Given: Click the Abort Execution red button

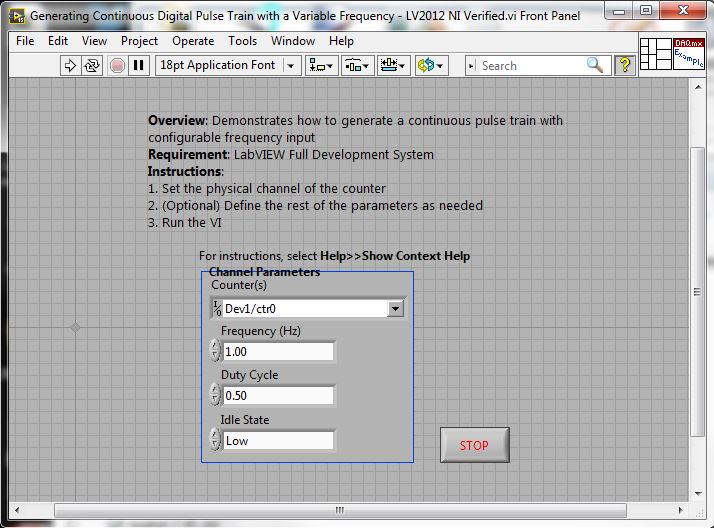Looking at the screenshot, I should click(x=117, y=66).
